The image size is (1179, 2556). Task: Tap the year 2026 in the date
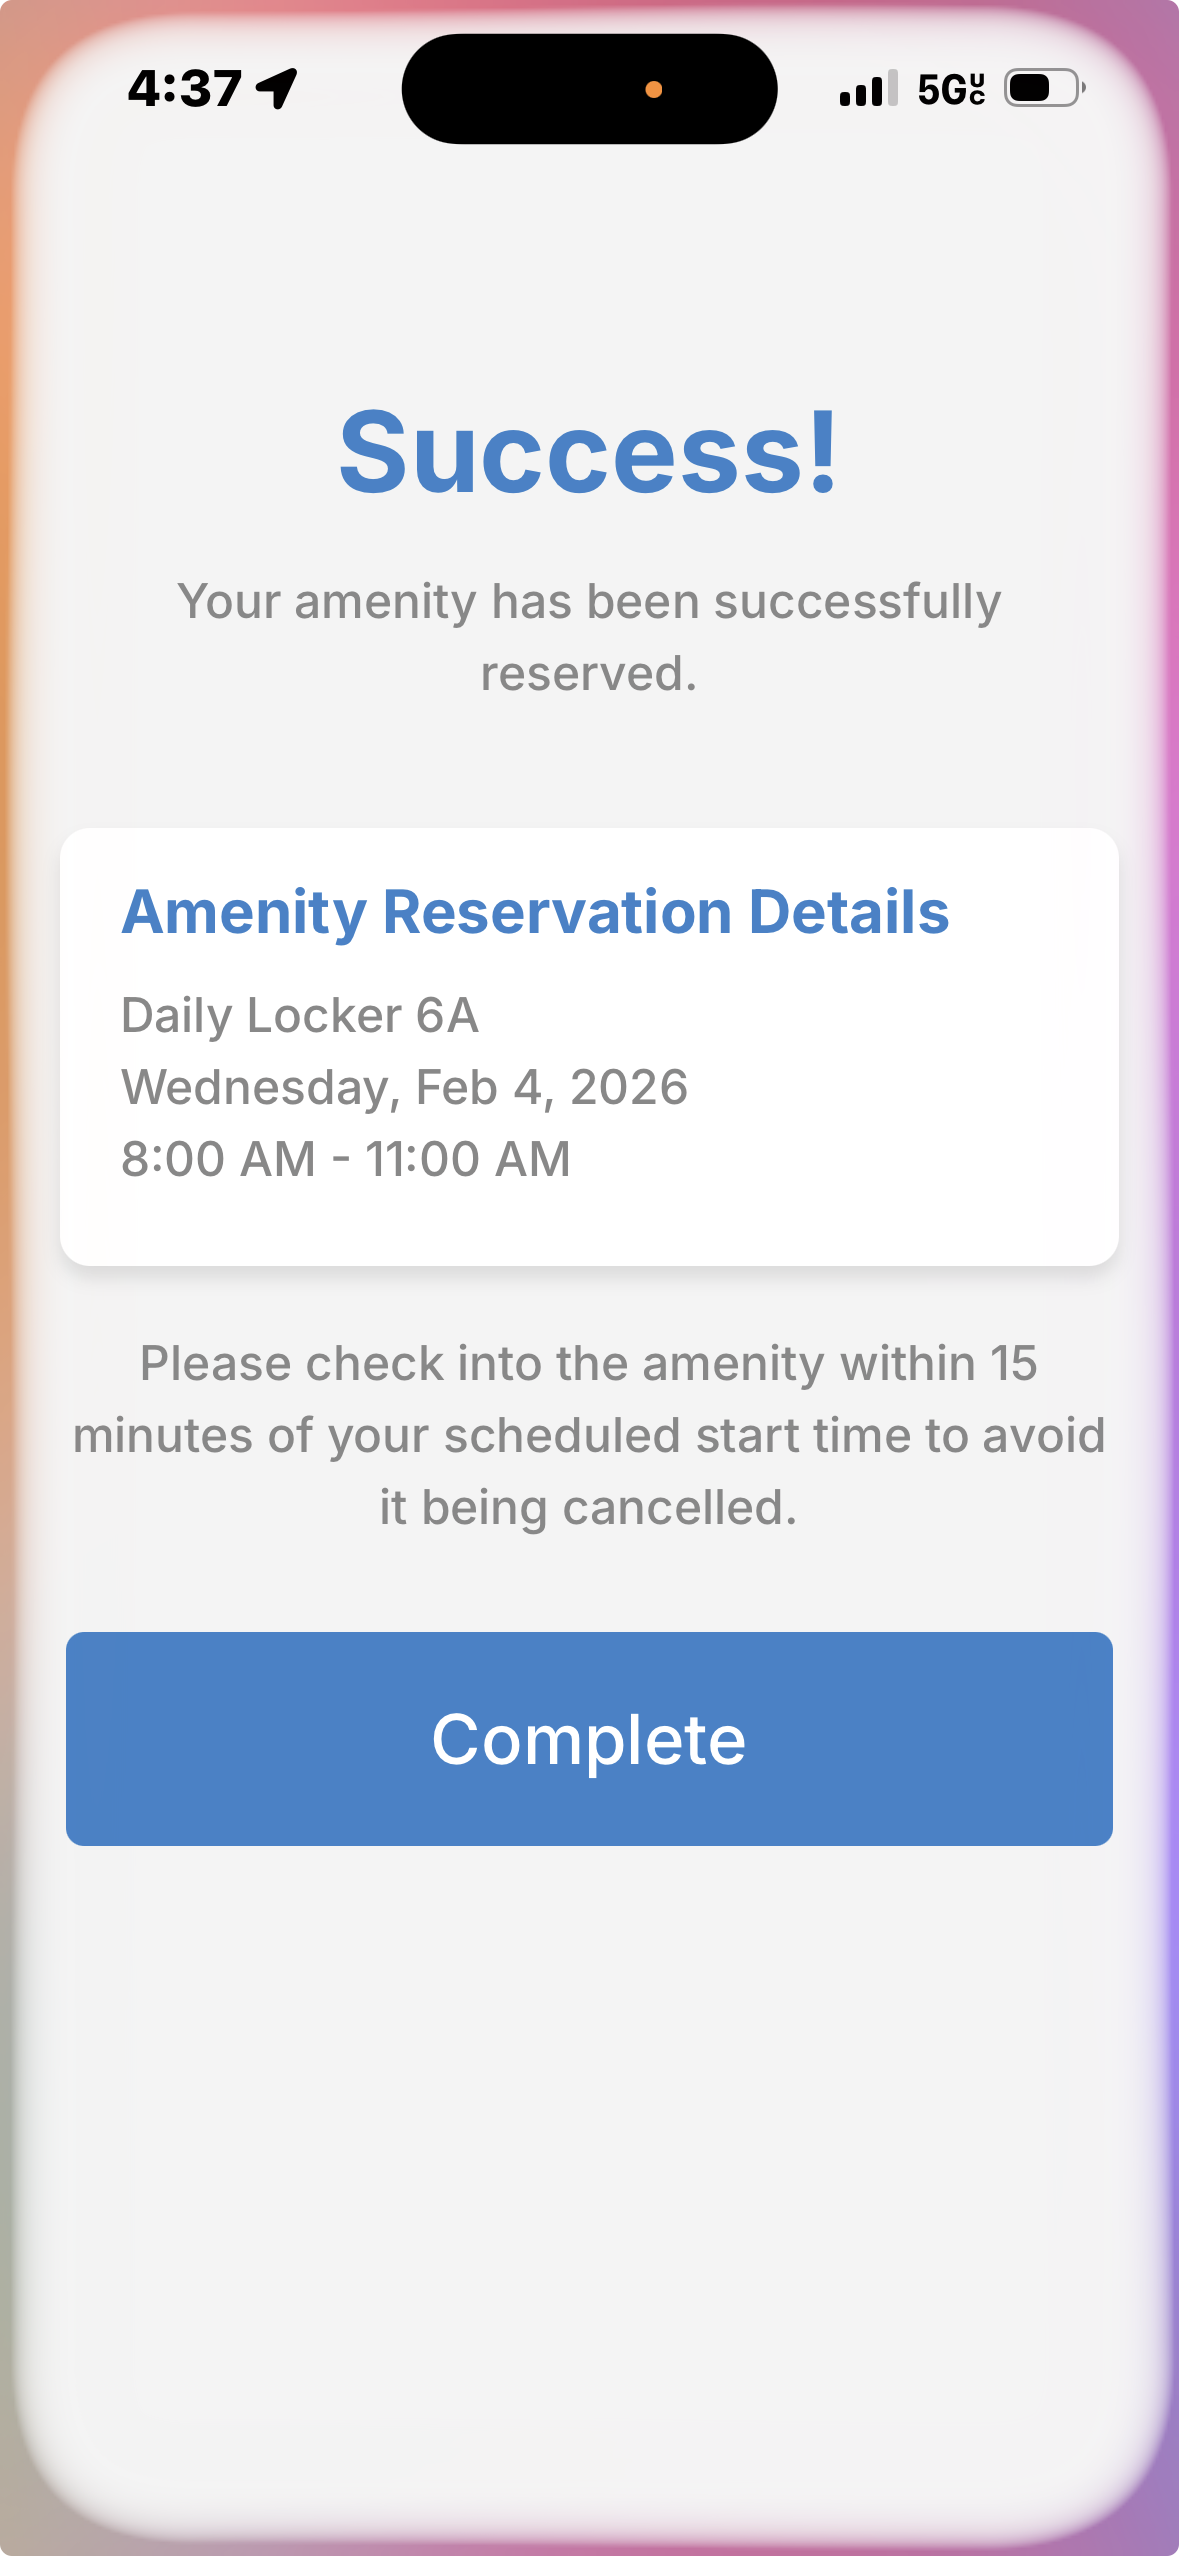pyautogui.click(x=629, y=1088)
